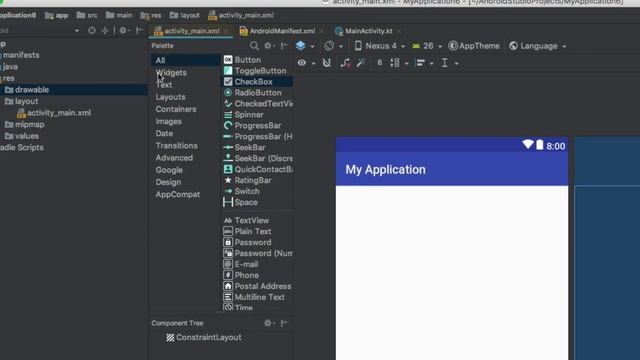Open design surface layers icon
The image size is (640, 360).
[x=300, y=46]
